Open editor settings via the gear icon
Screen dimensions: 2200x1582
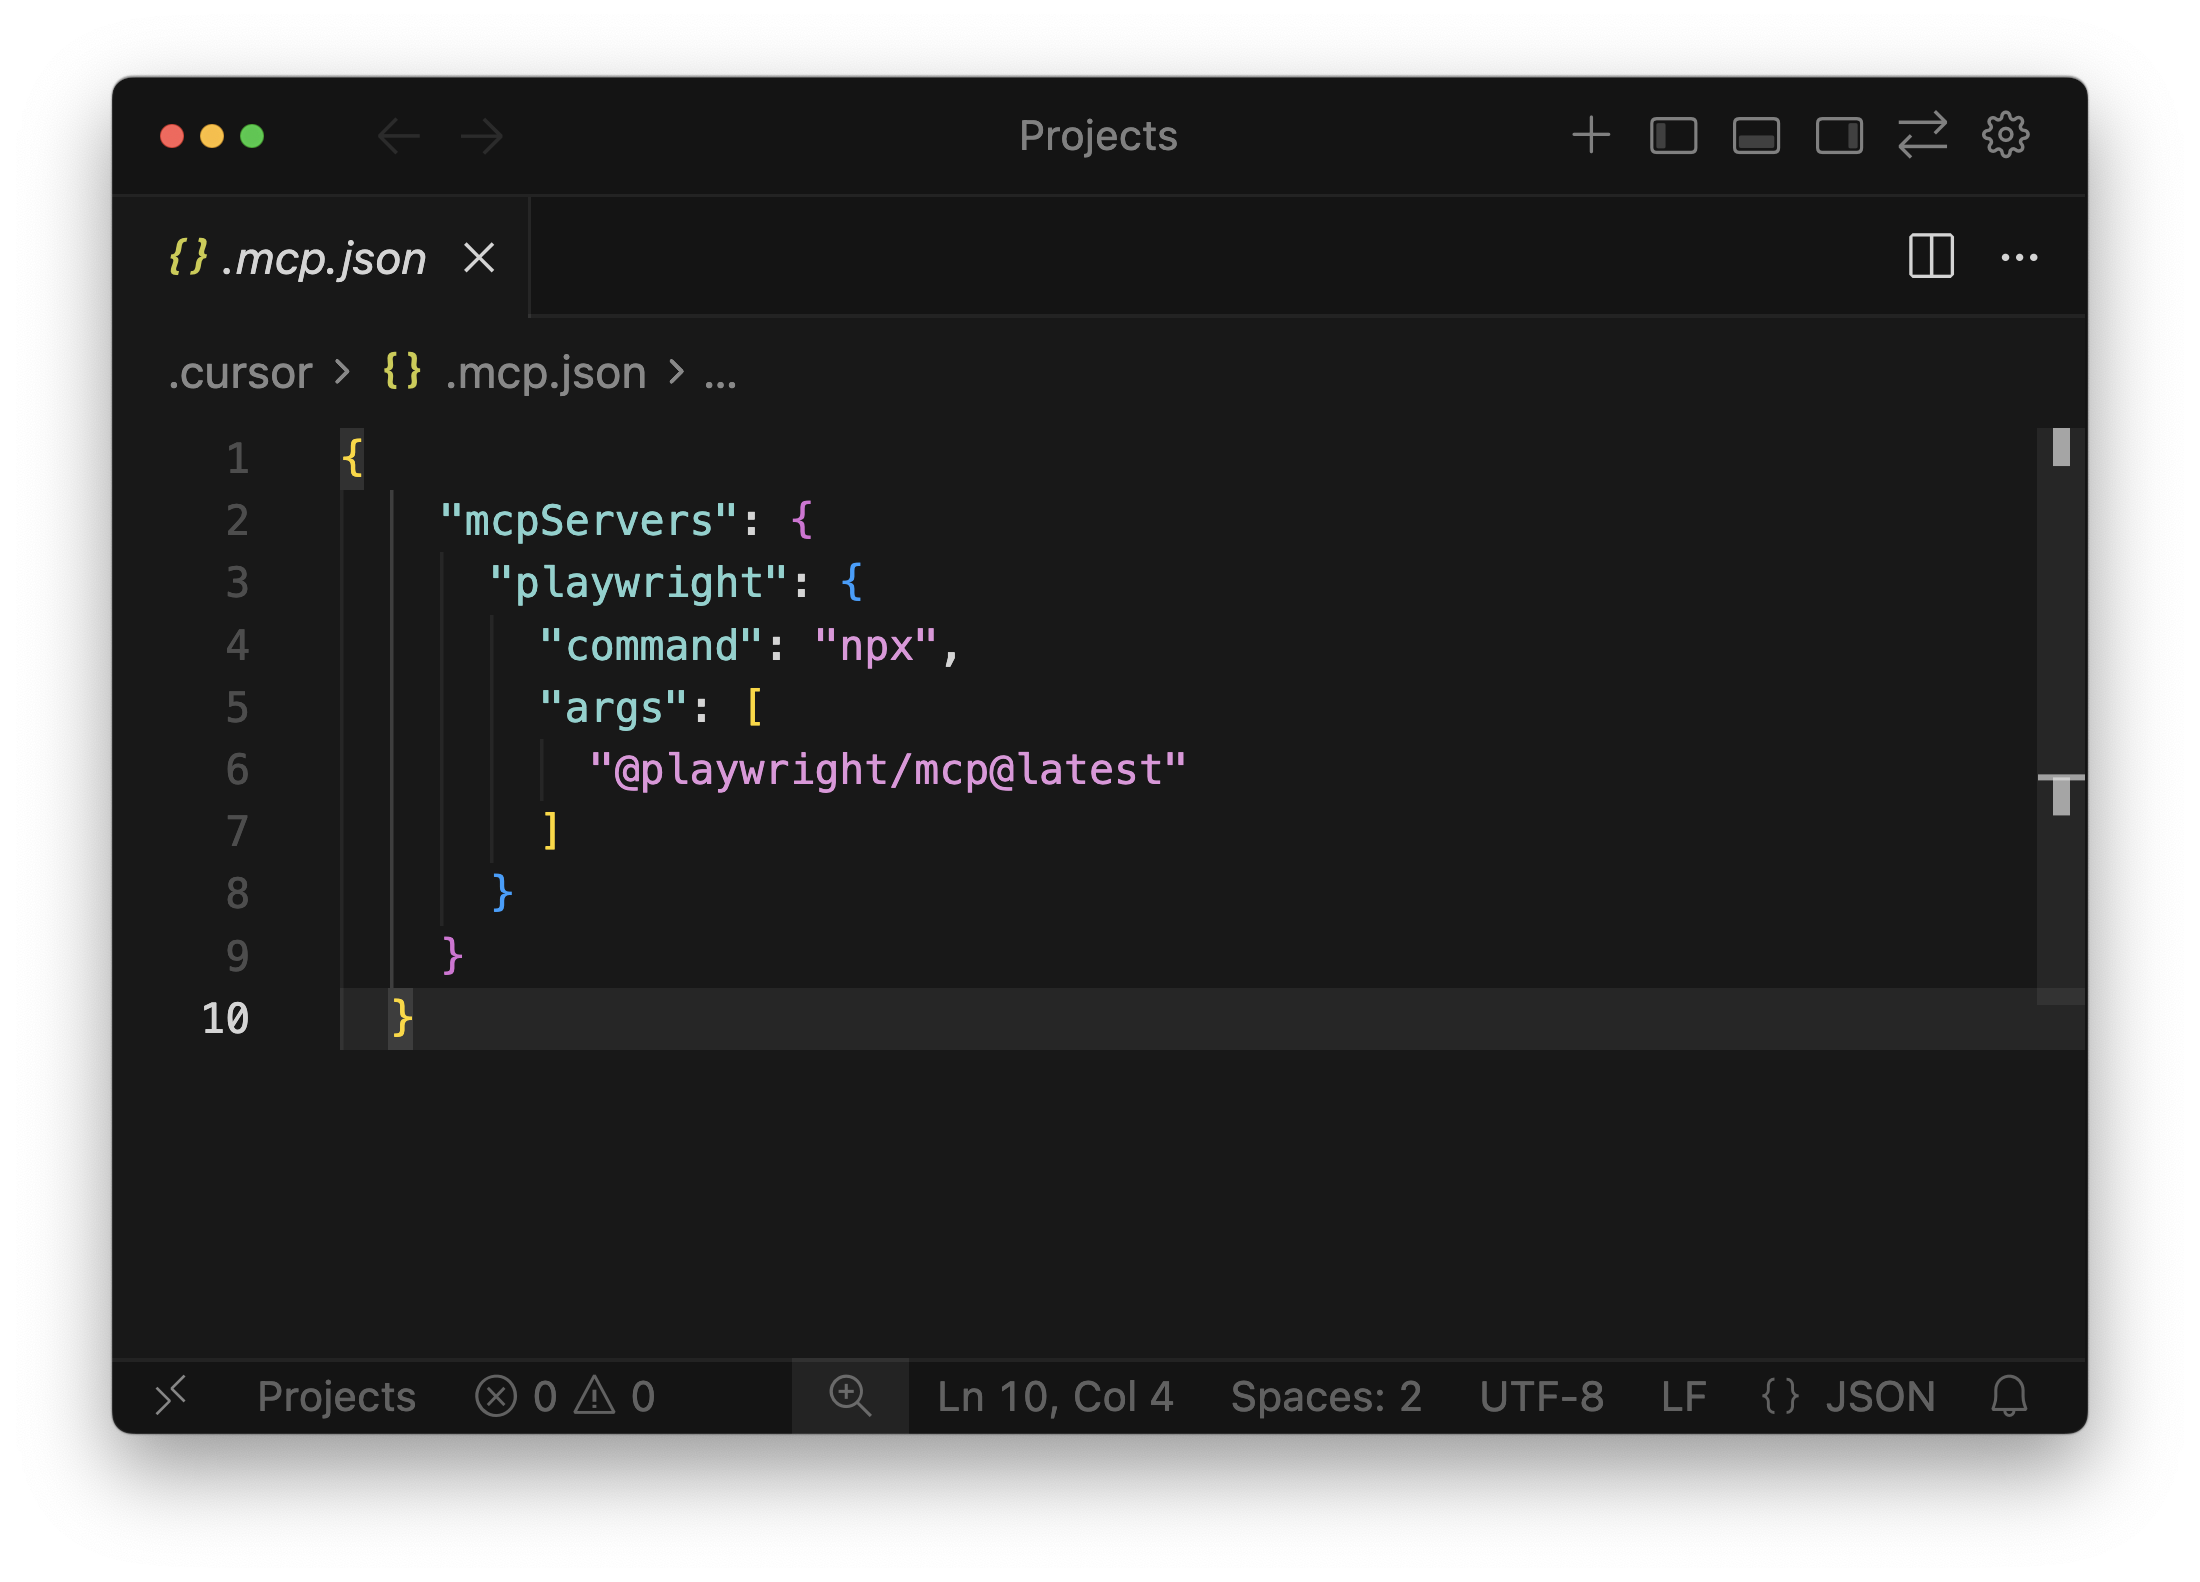click(x=2006, y=136)
